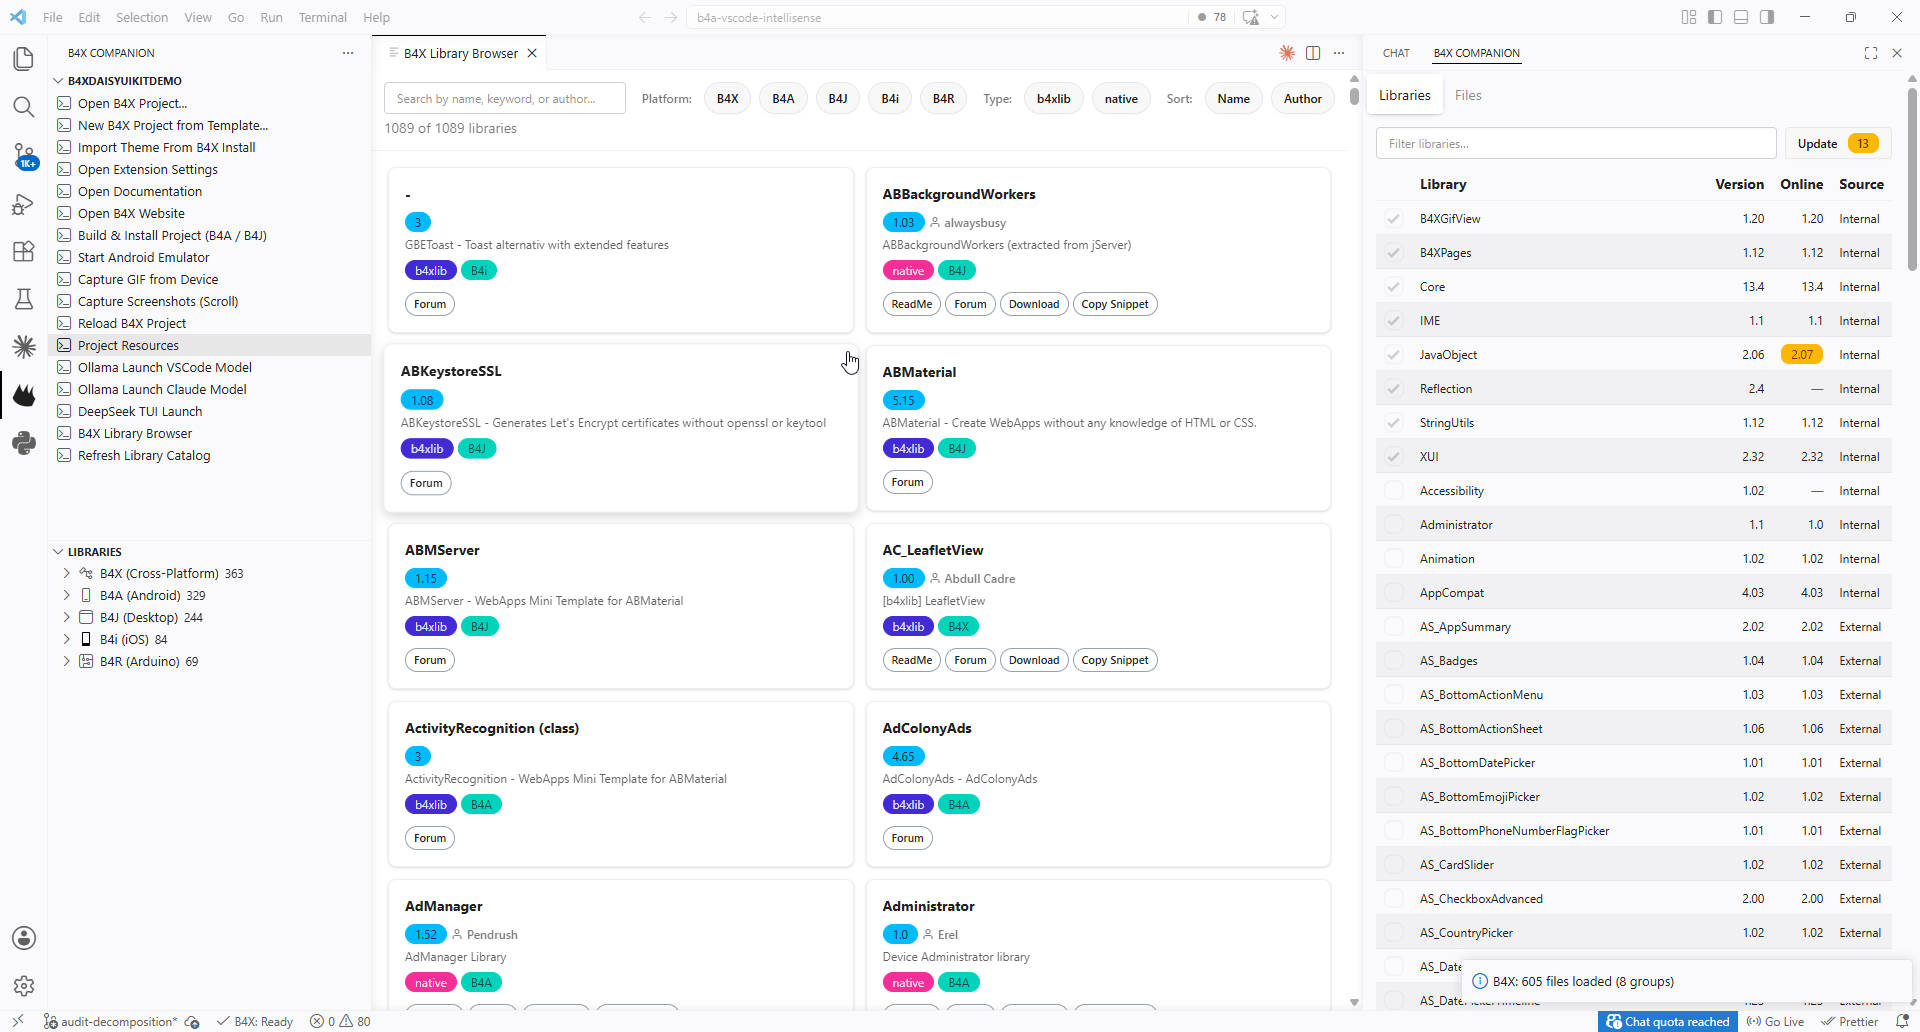The height and width of the screenshot is (1032, 1920).
Task: Click the publish branch cloud icon
Action: (x=192, y=1021)
